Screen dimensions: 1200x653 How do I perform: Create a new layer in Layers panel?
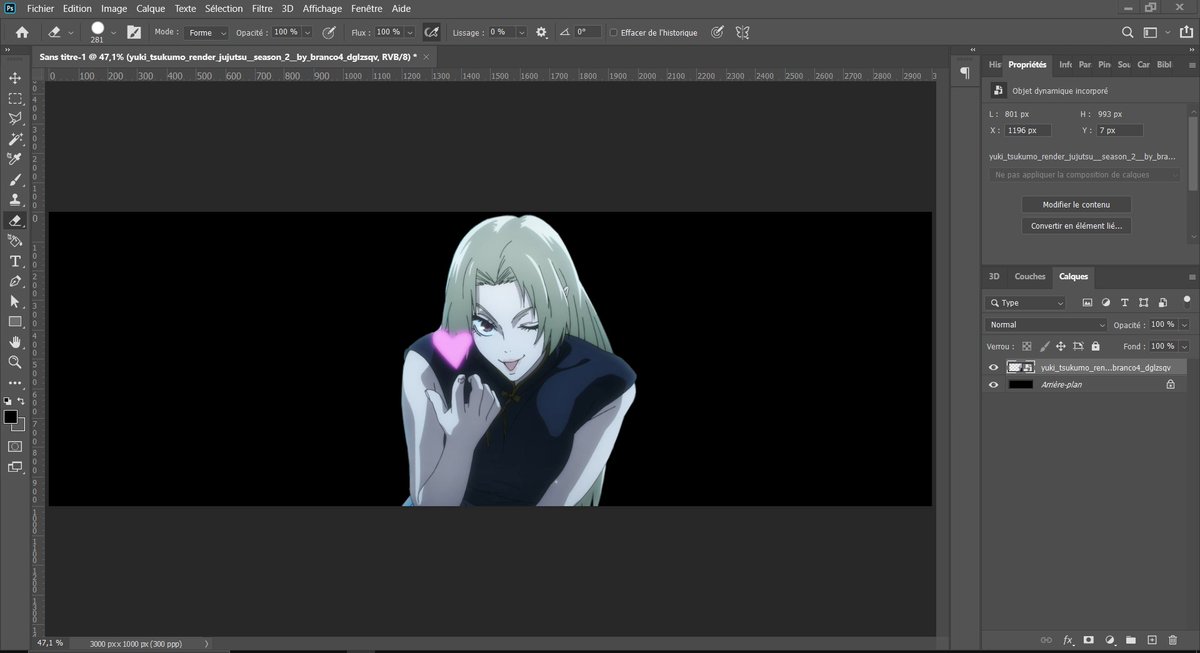click(x=1152, y=639)
